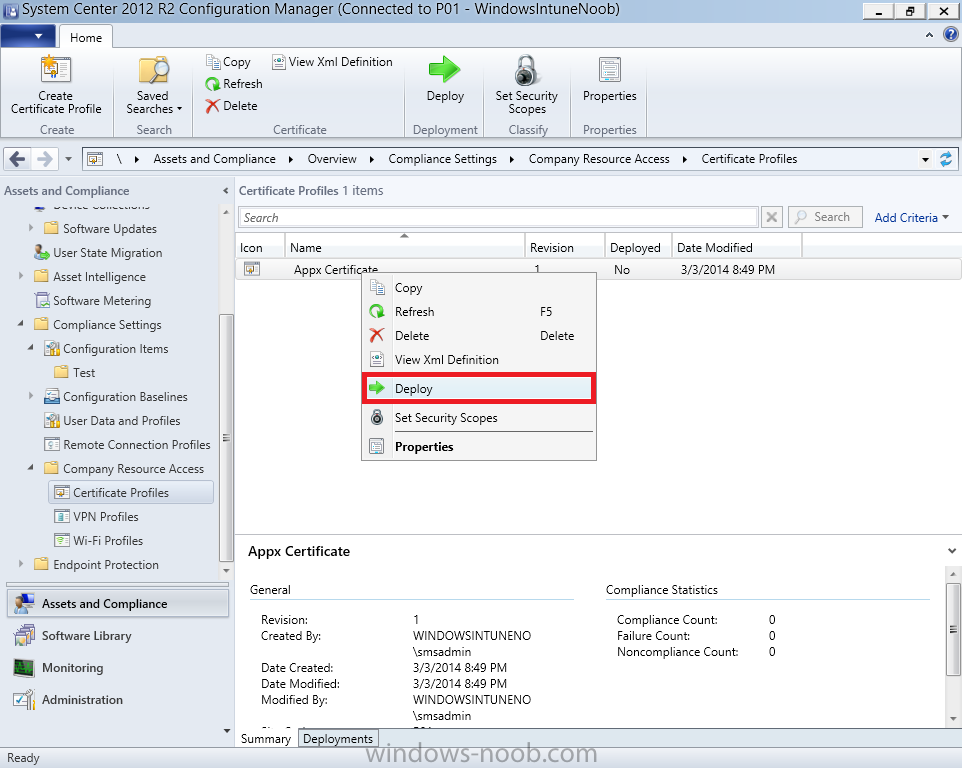Switch to the Software Library workspace
Image resolution: width=962 pixels, height=768 pixels.
pos(118,636)
